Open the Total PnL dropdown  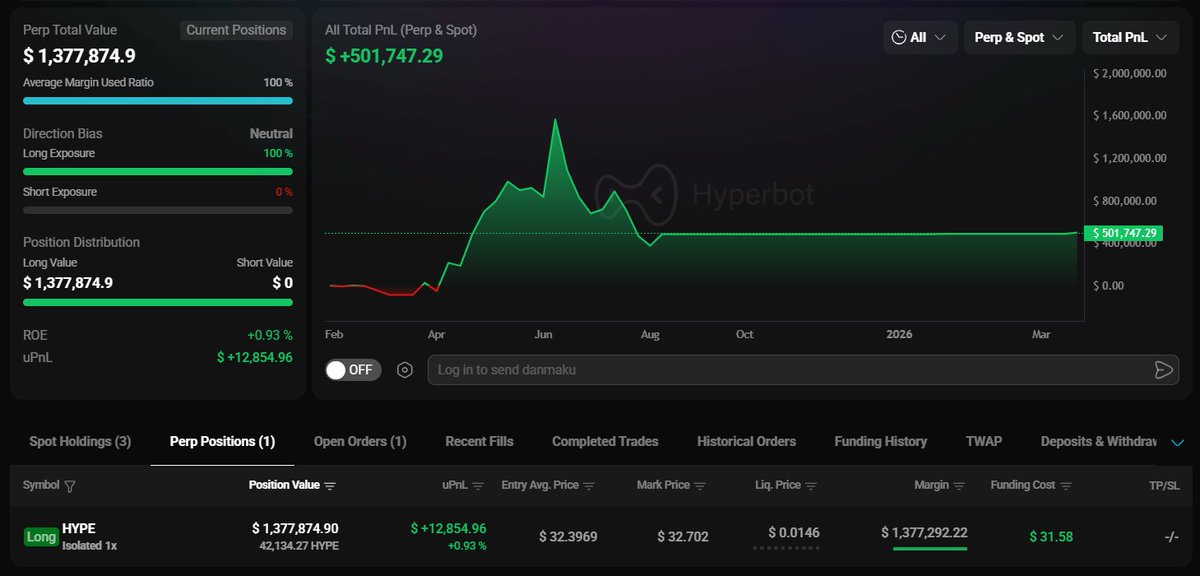(1129, 37)
